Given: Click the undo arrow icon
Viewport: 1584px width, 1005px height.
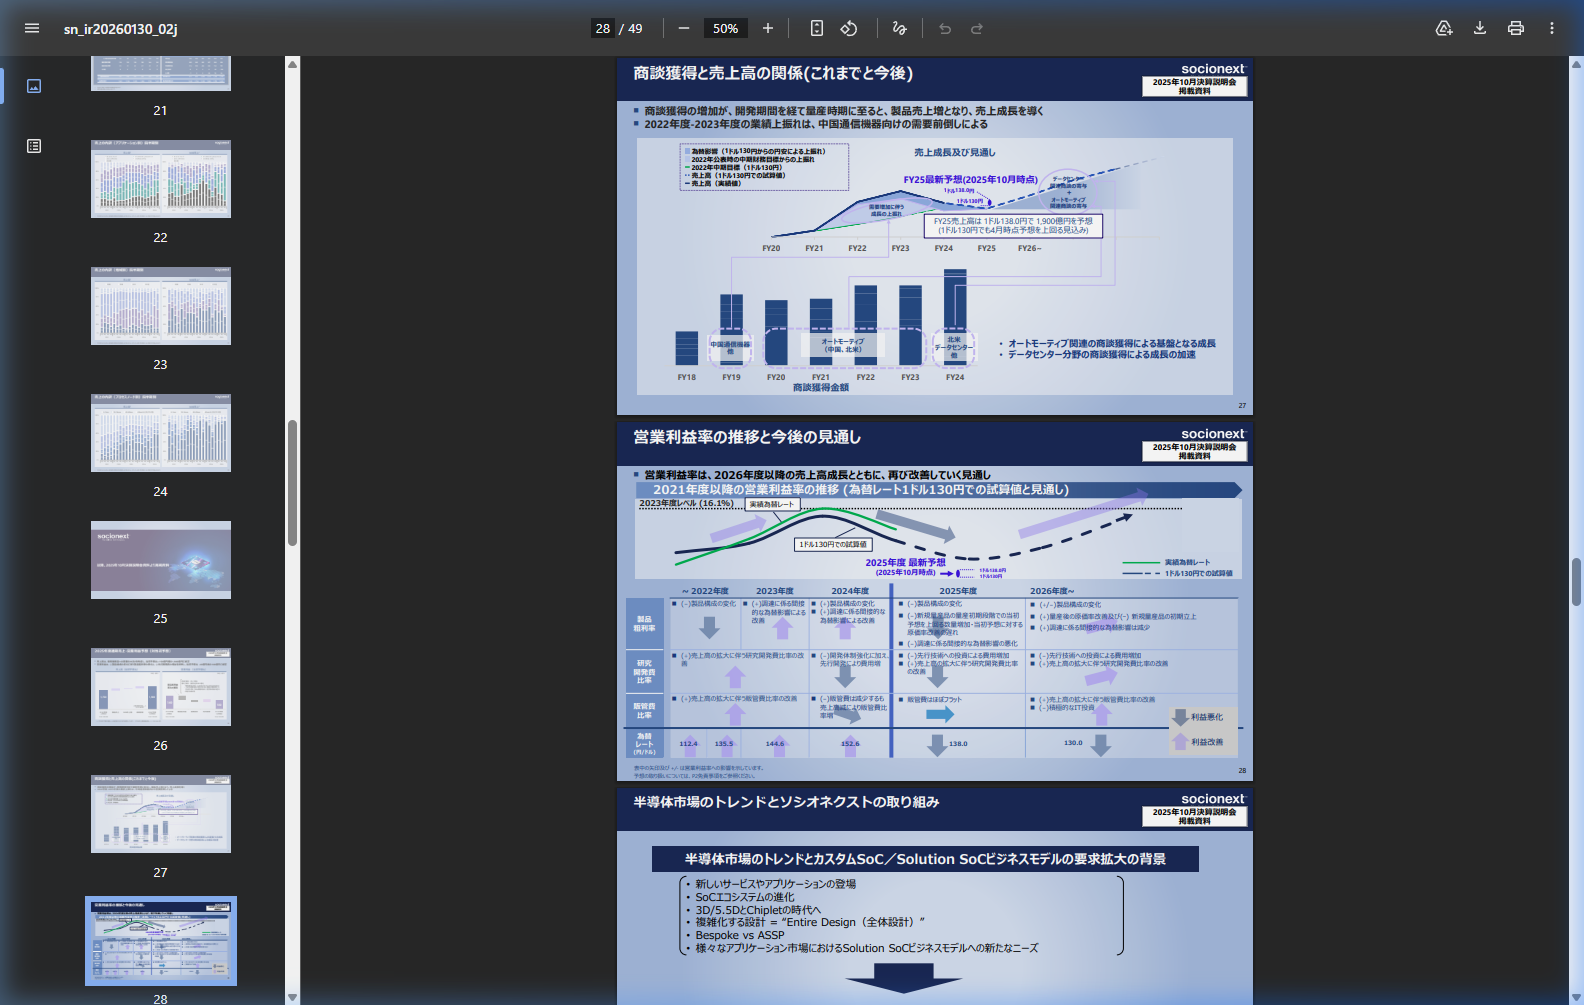Looking at the screenshot, I should point(945,28).
